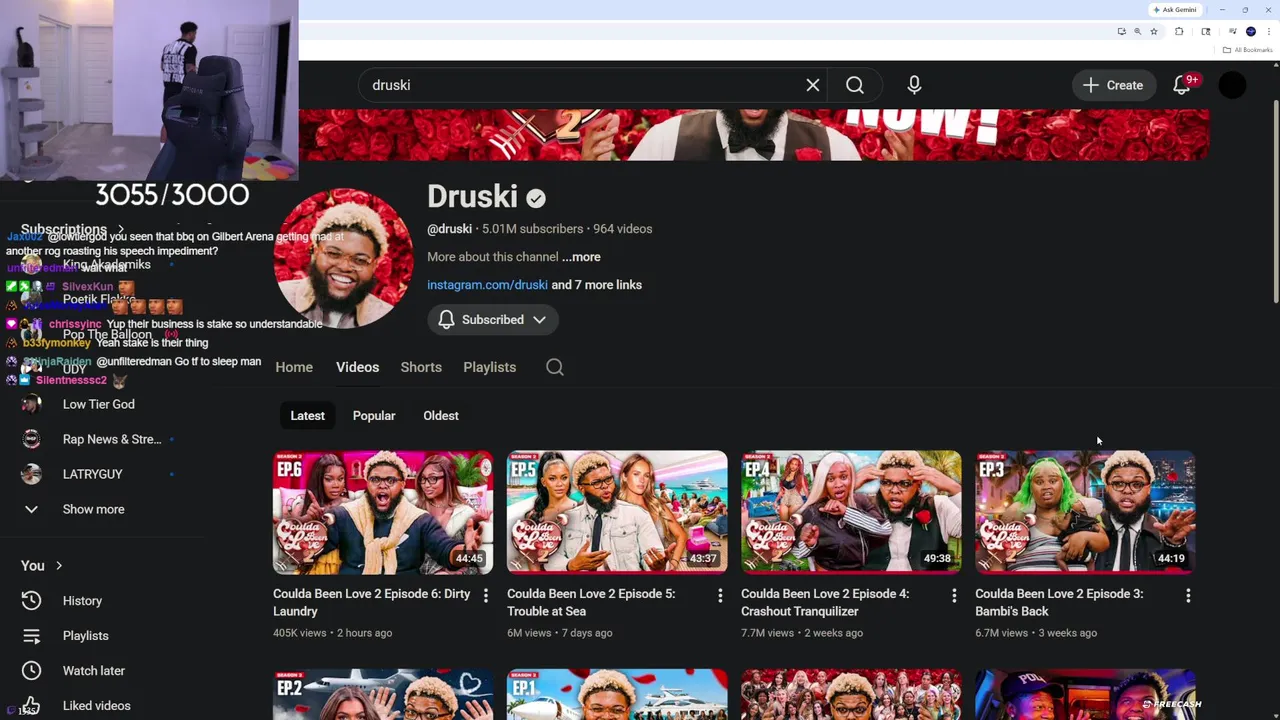Open the 'and 7 more links' popup
The width and height of the screenshot is (1280, 720).
click(597, 285)
